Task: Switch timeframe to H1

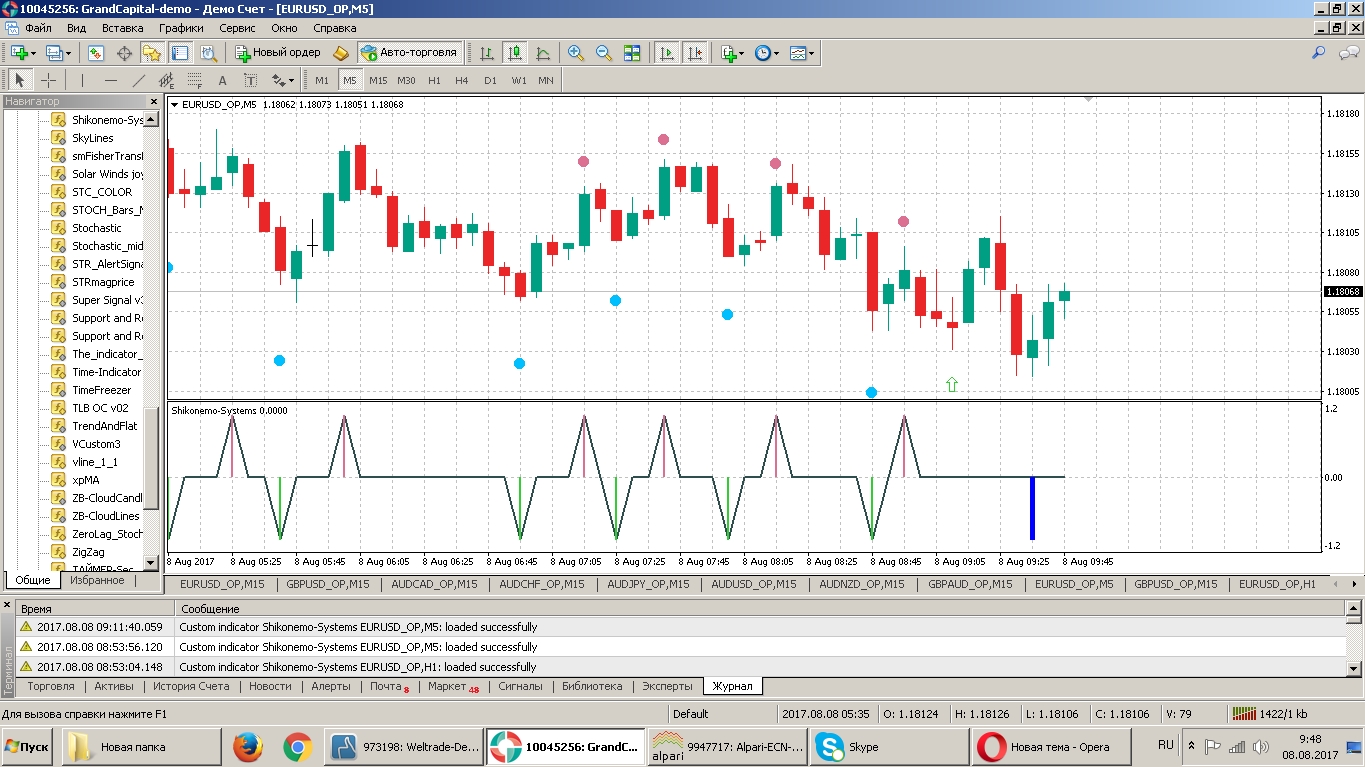Action: [434, 80]
